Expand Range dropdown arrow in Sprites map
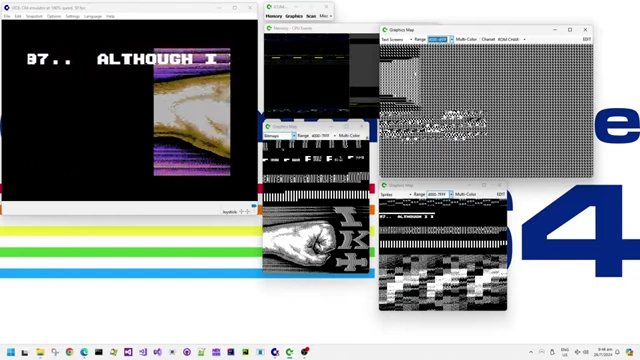The height and width of the screenshot is (360, 640). (451, 195)
